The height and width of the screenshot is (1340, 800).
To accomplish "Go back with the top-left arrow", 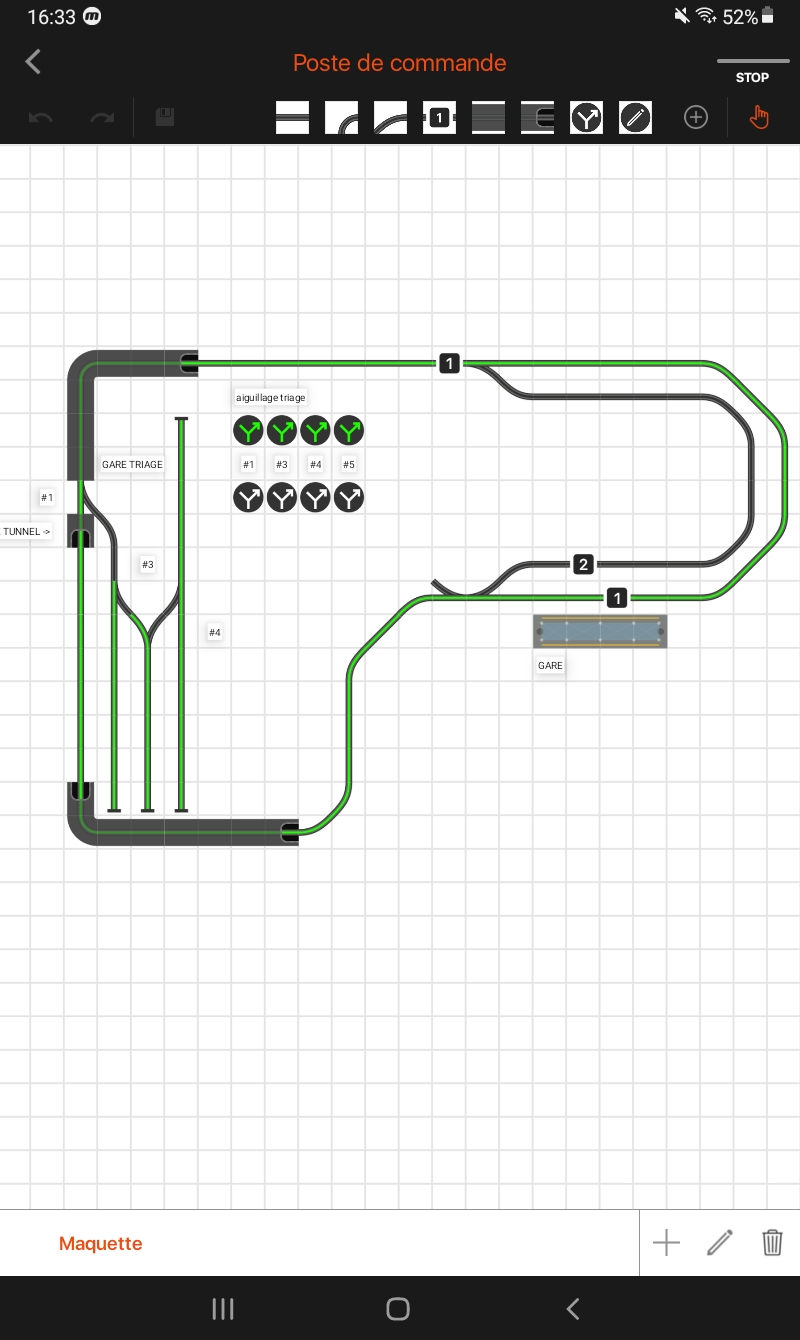I will point(33,62).
